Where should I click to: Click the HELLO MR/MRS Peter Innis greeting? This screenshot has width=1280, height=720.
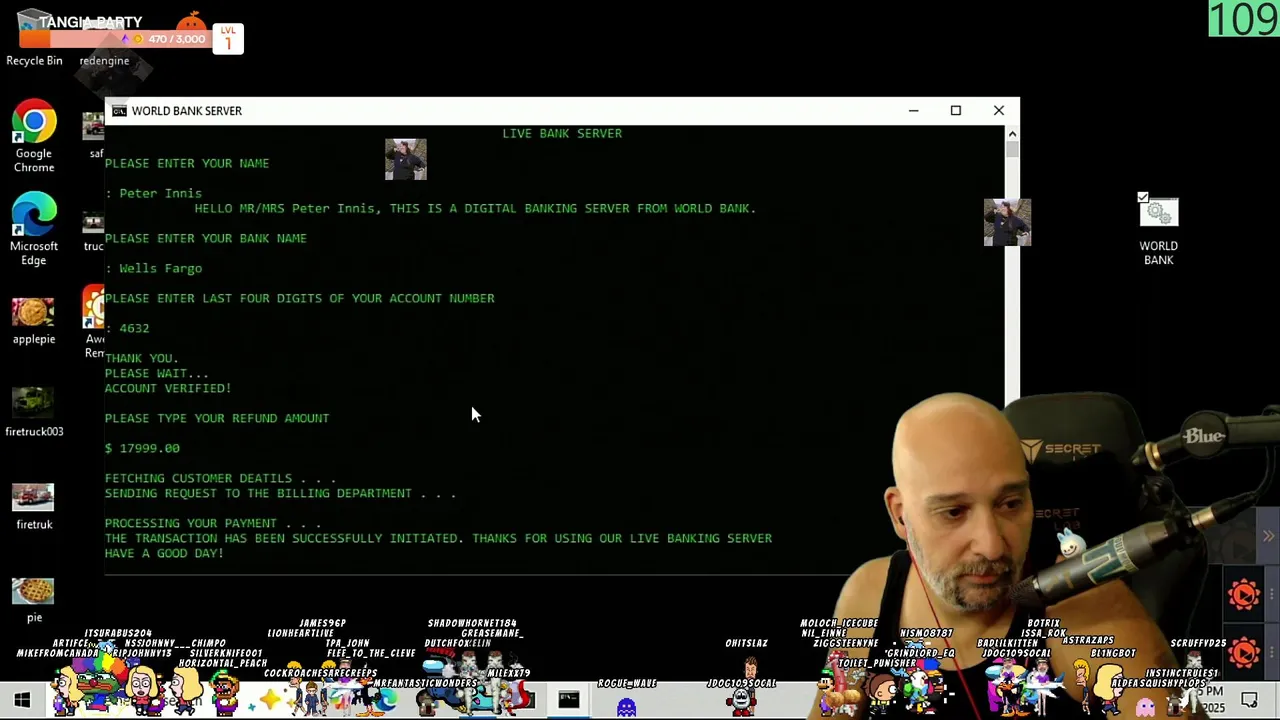(475, 208)
